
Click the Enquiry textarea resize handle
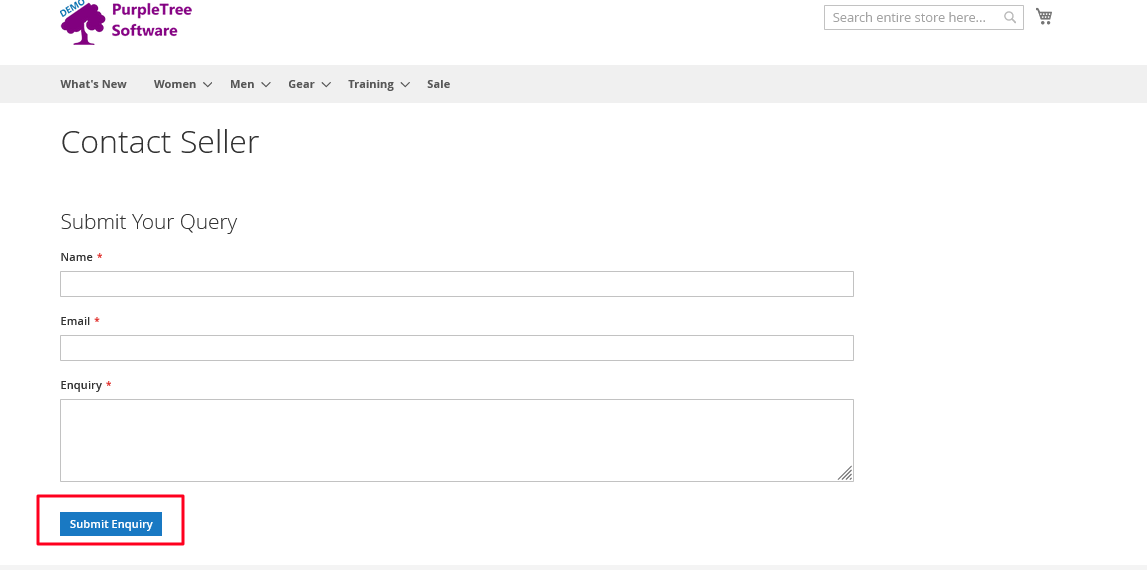(x=845, y=473)
